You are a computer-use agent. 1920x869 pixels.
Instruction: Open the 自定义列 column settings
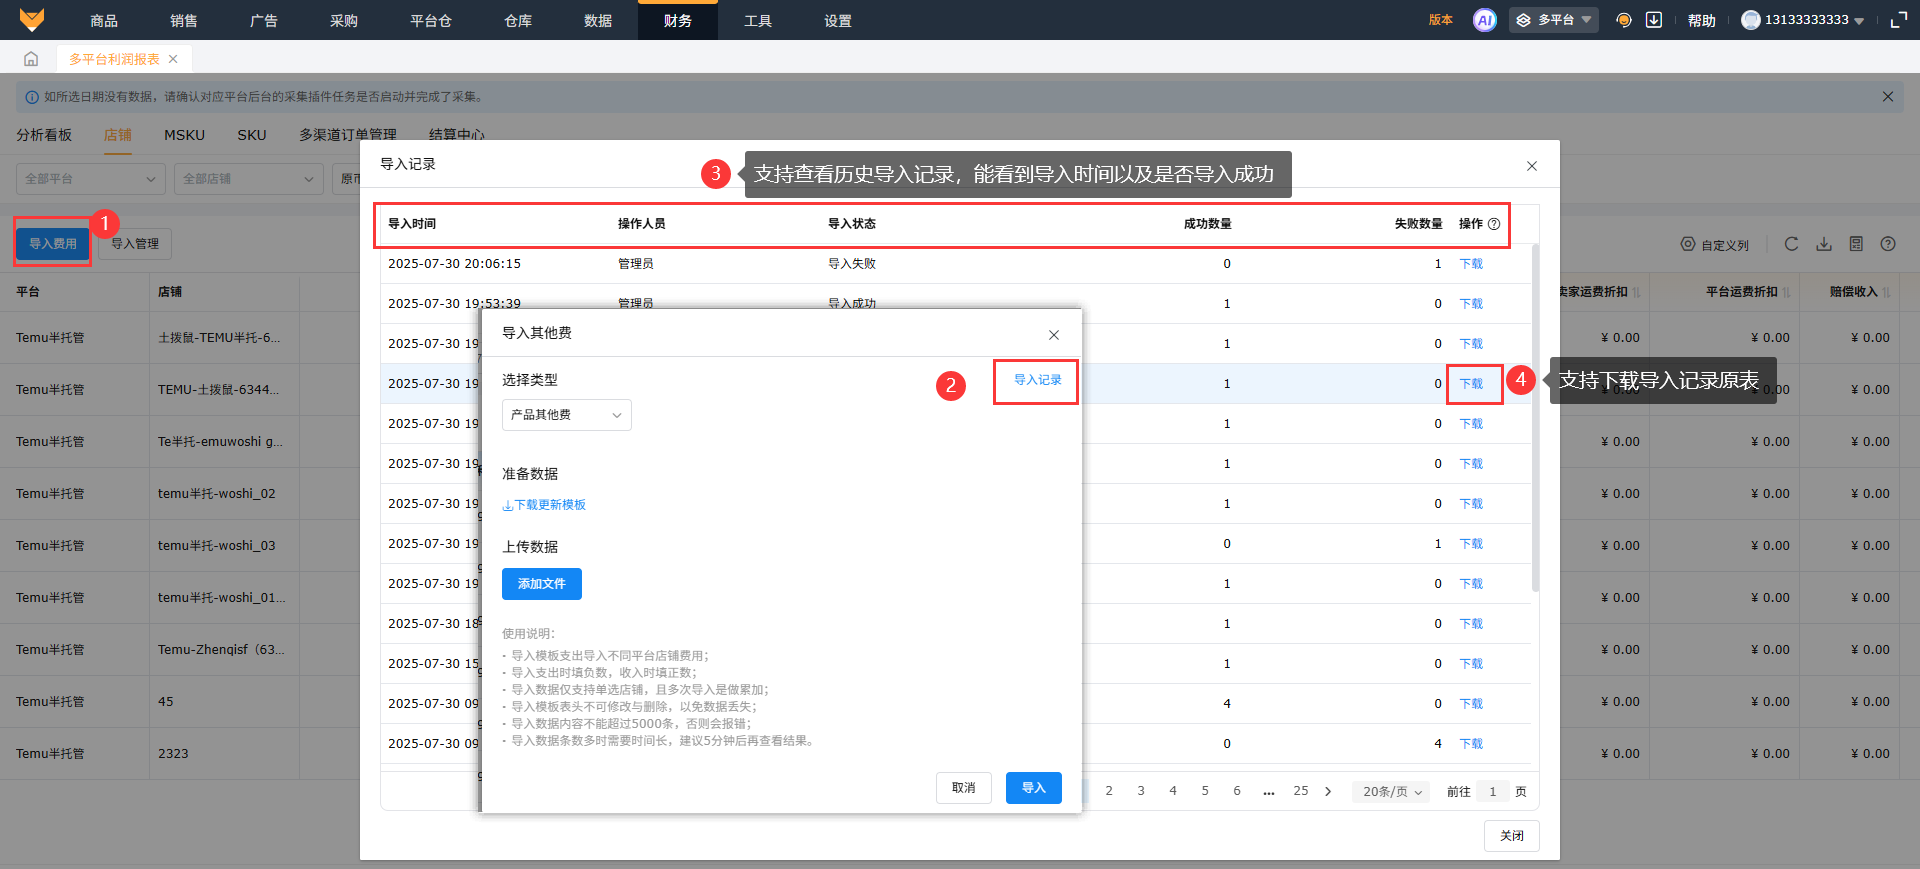tap(1715, 245)
